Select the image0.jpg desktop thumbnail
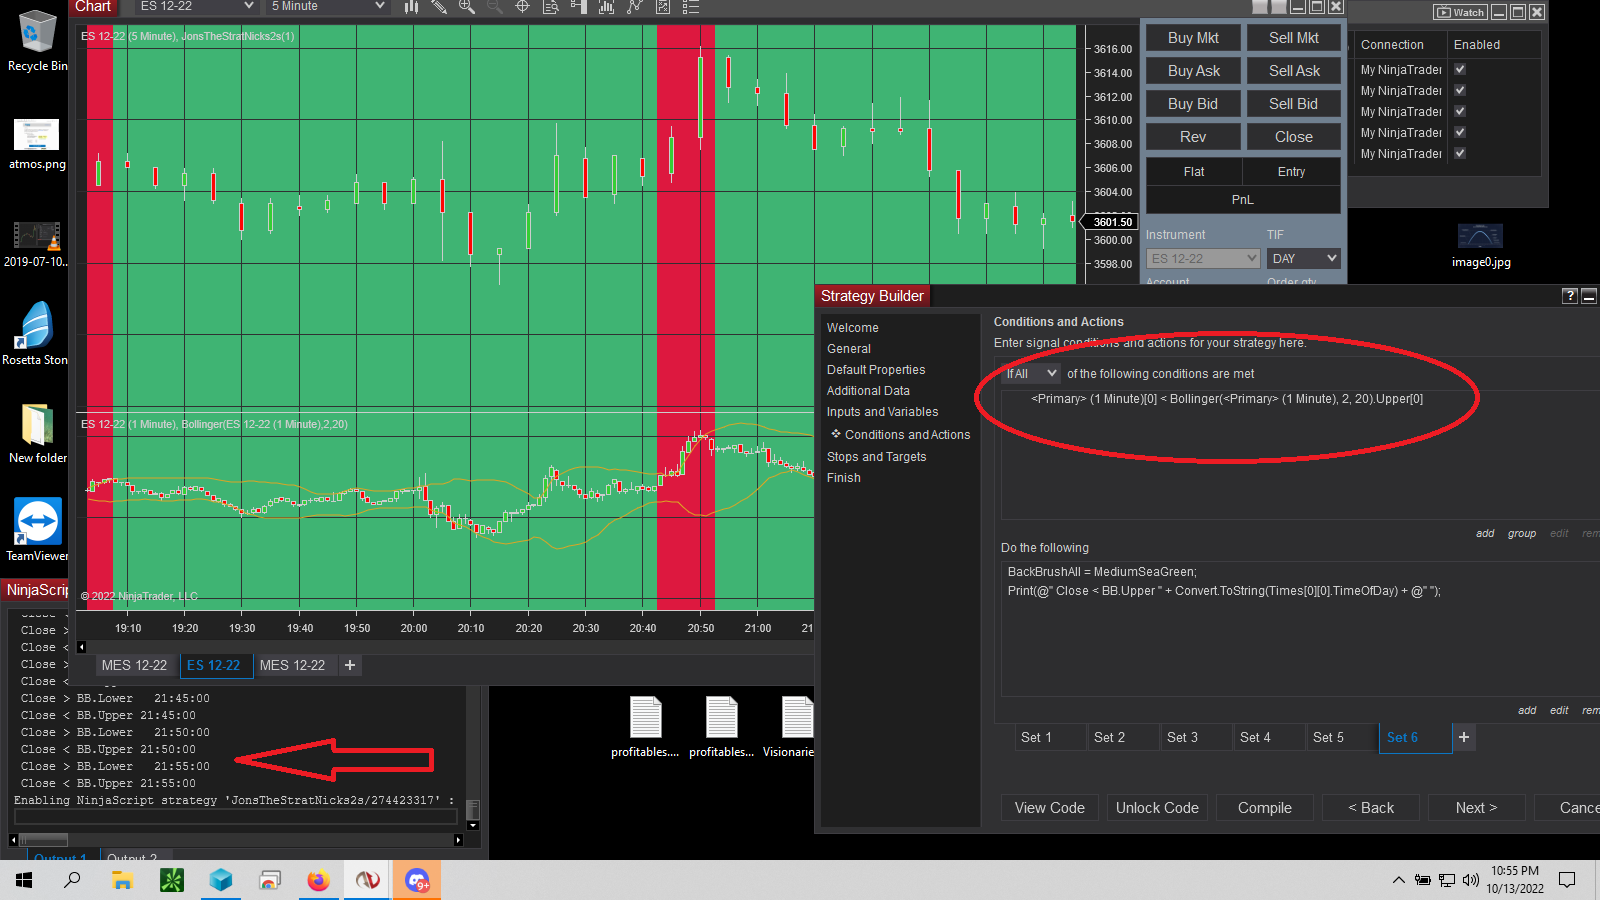This screenshot has height=900, width=1600. 1481,245
